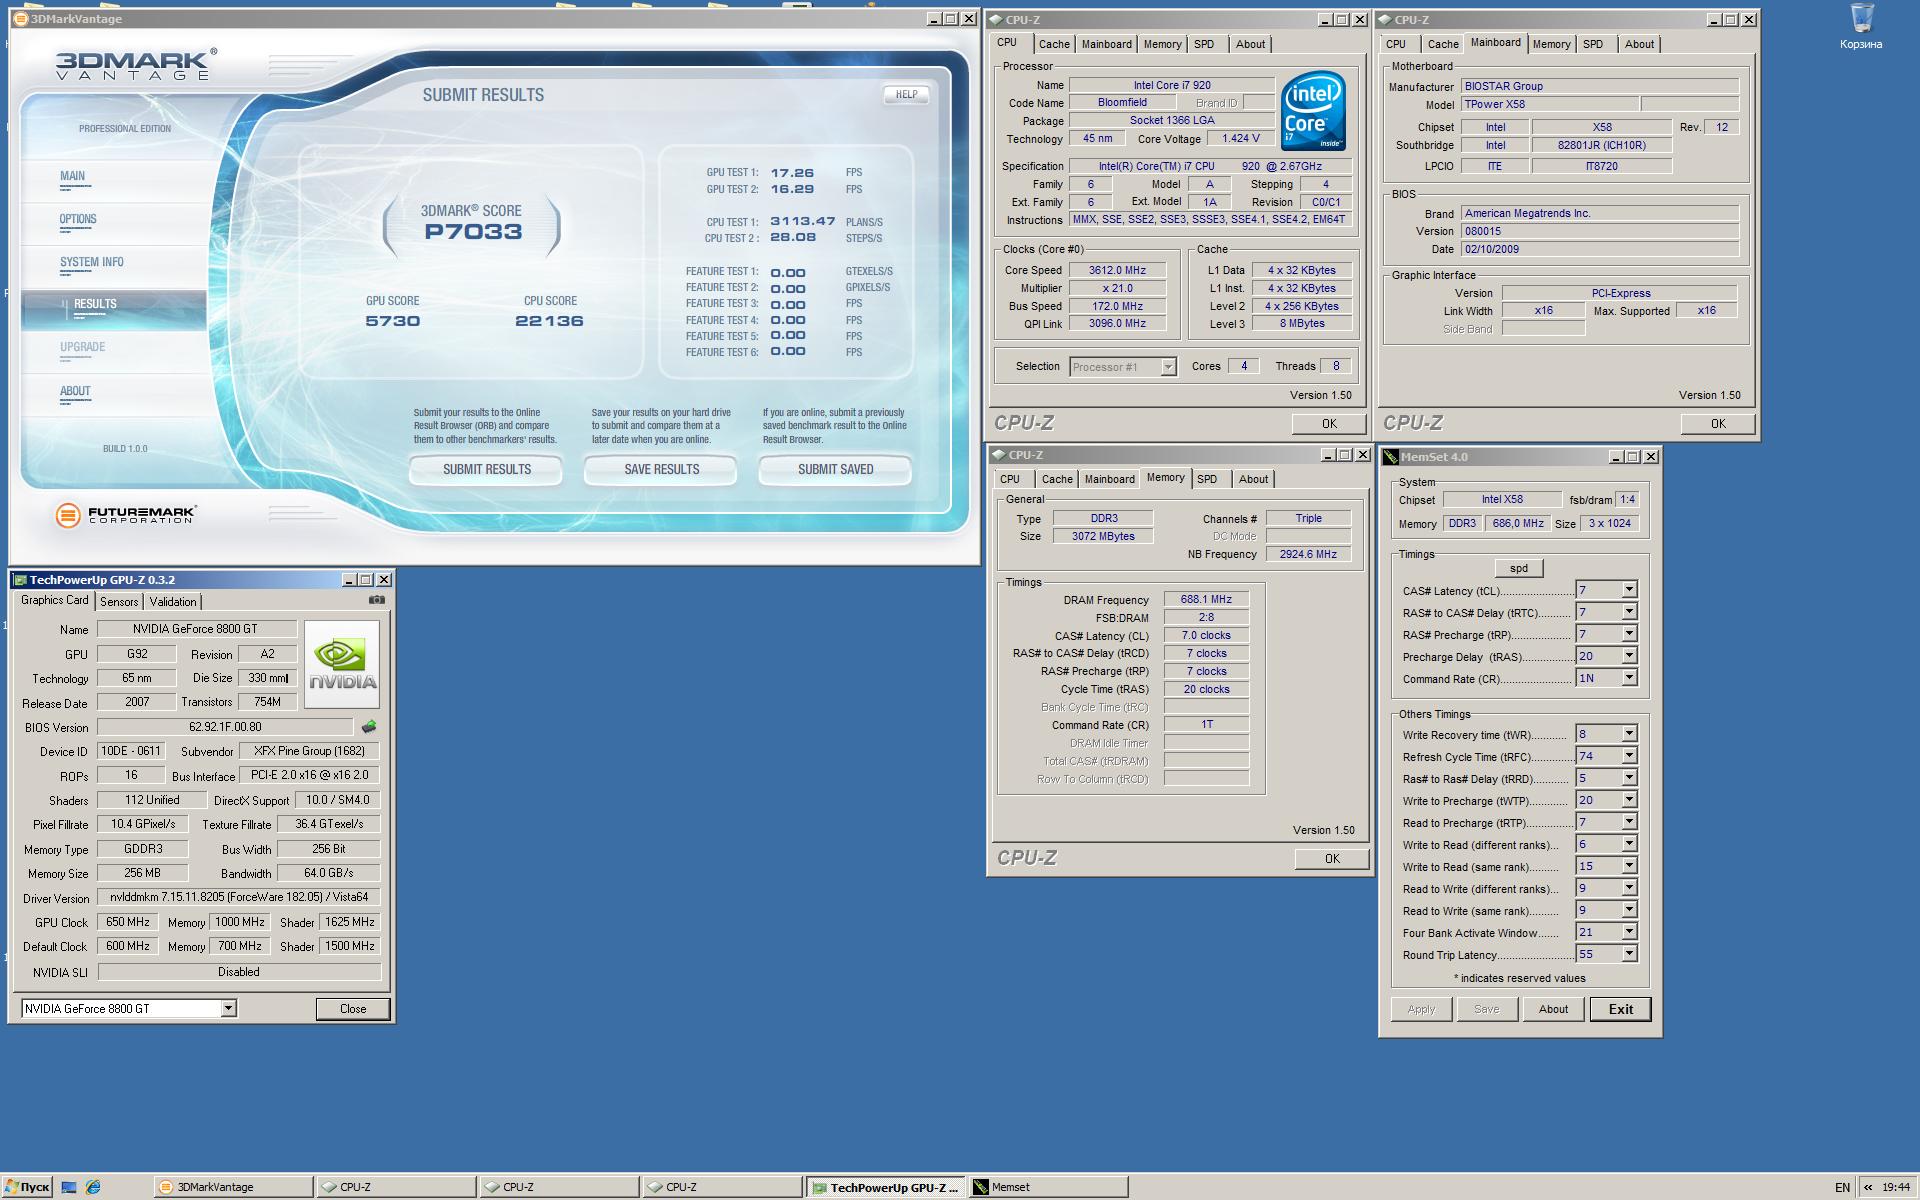Click the NVIDIA logo in GPU-Z

coord(342,664)
